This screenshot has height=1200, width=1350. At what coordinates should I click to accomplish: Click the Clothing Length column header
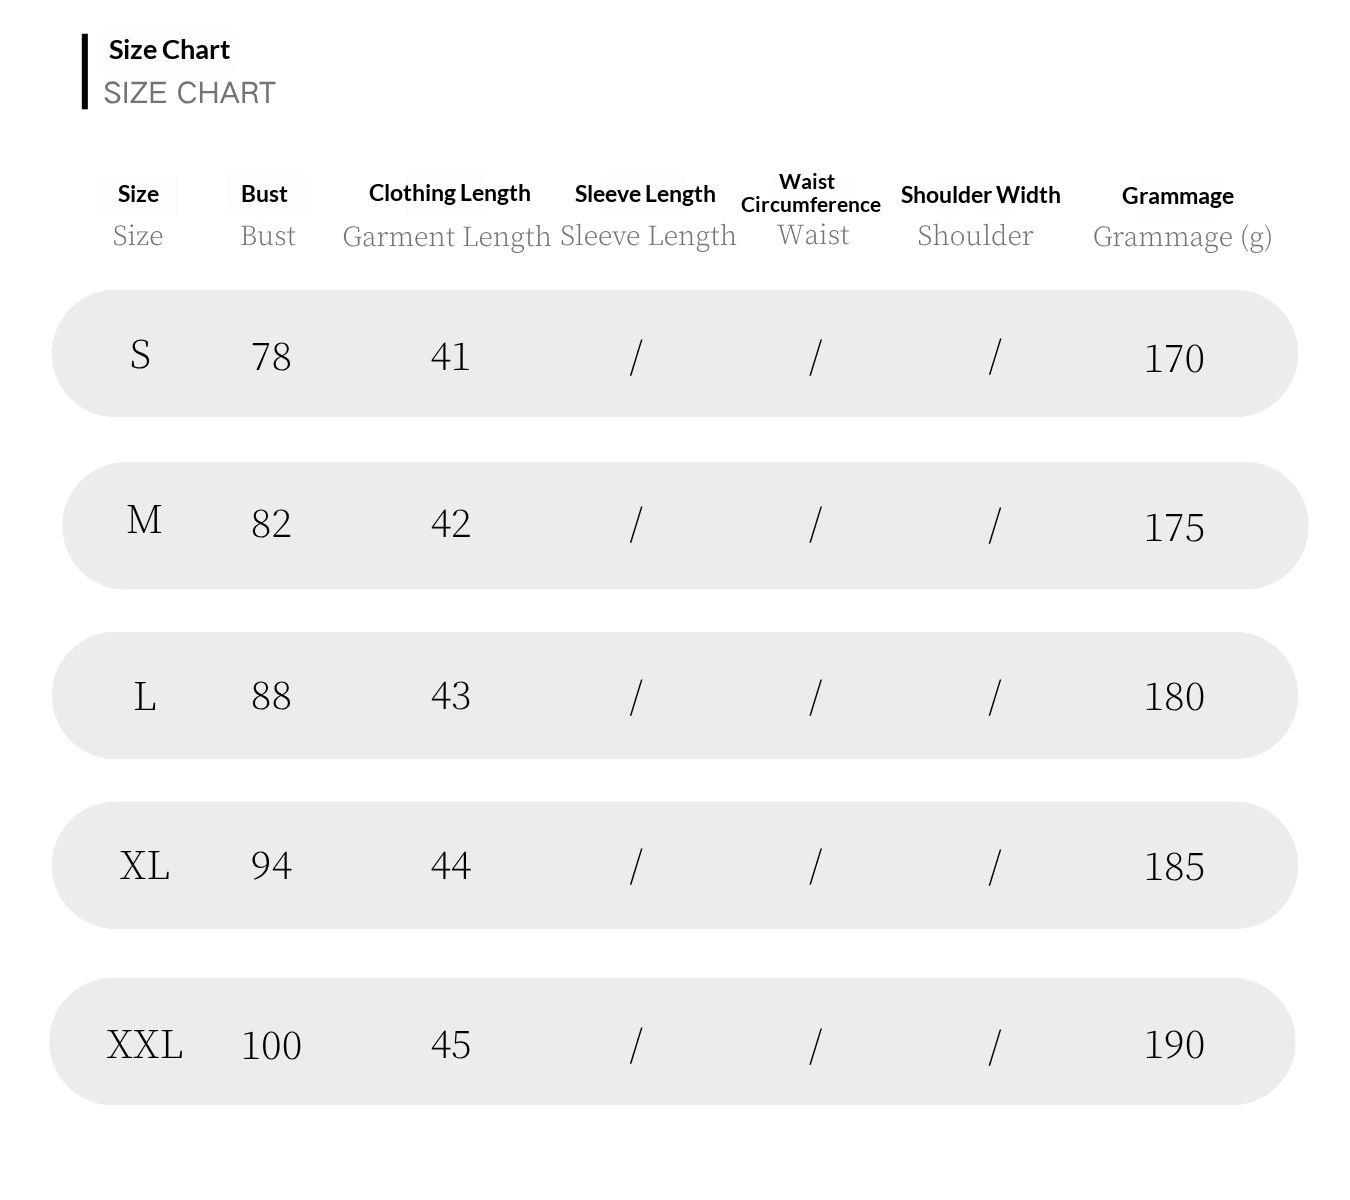click(449, 193)
